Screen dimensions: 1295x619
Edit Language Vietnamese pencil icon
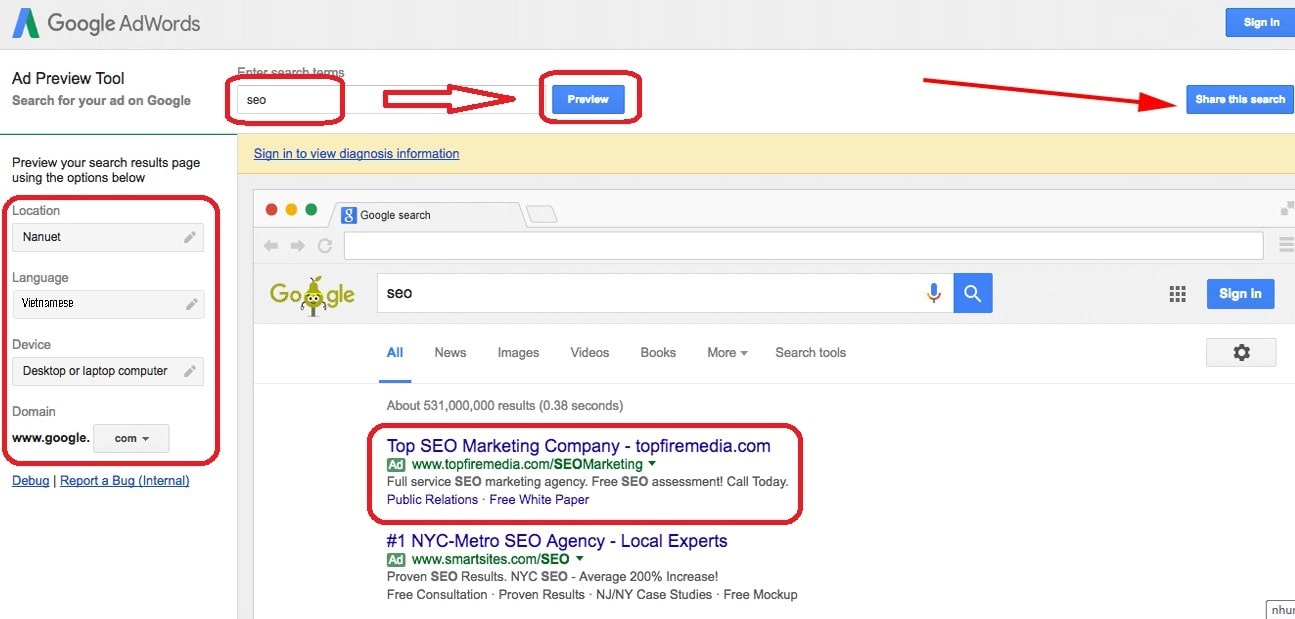(191, 304)
